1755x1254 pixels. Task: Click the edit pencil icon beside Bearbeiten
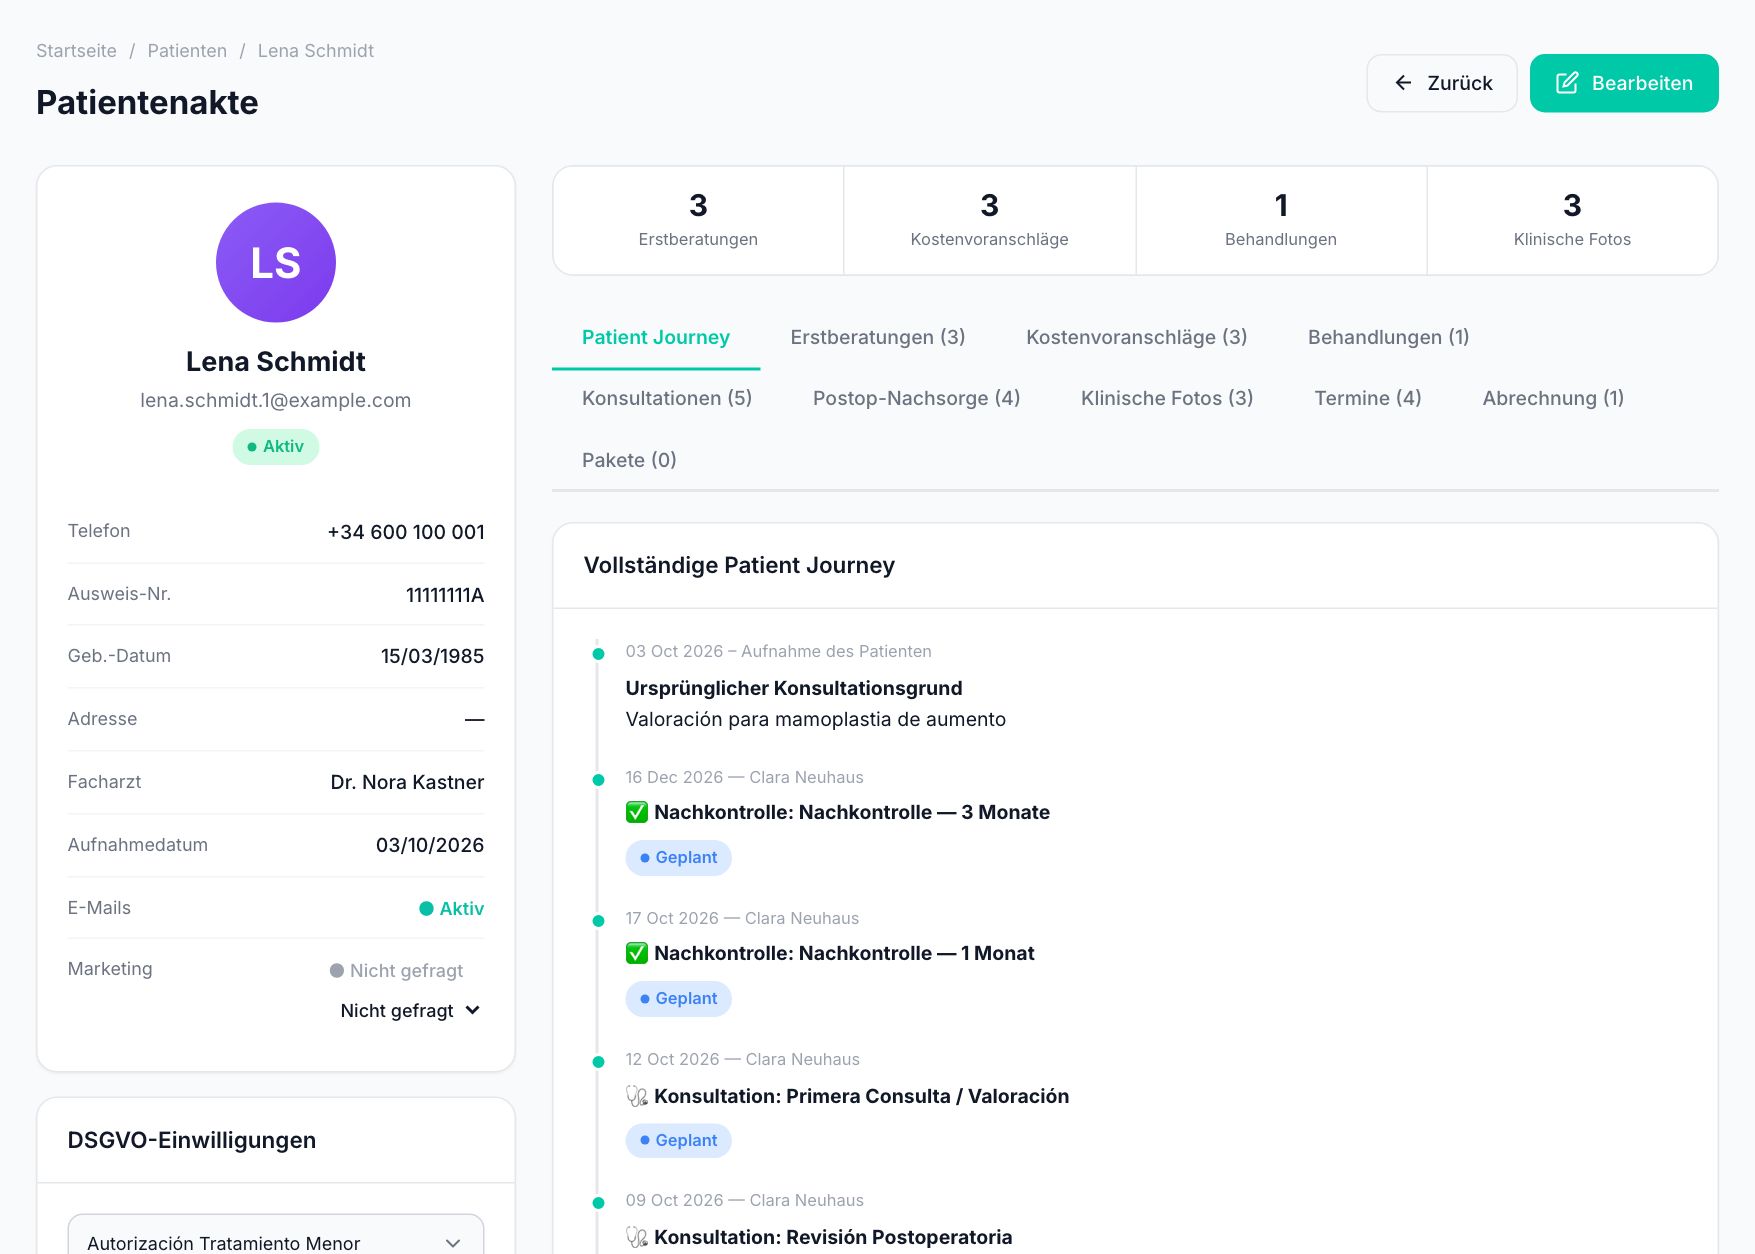1567,83
